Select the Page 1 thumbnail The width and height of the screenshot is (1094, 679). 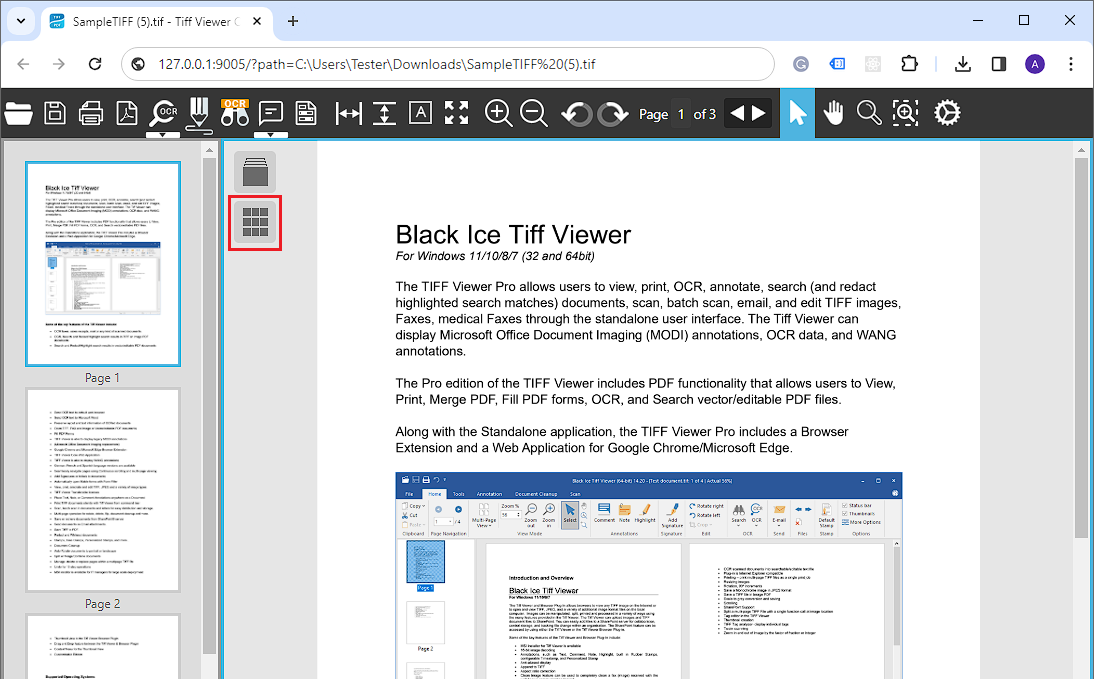(x=103, y=264)
